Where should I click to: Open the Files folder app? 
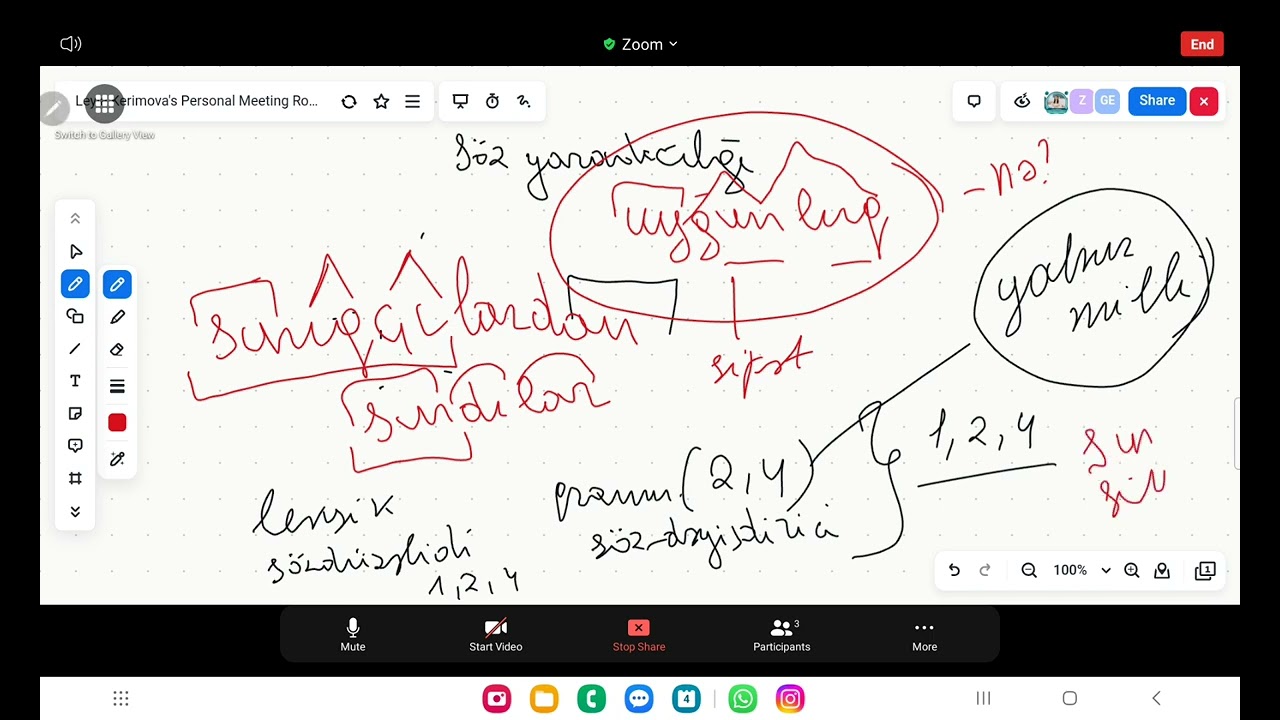(544, 698)
